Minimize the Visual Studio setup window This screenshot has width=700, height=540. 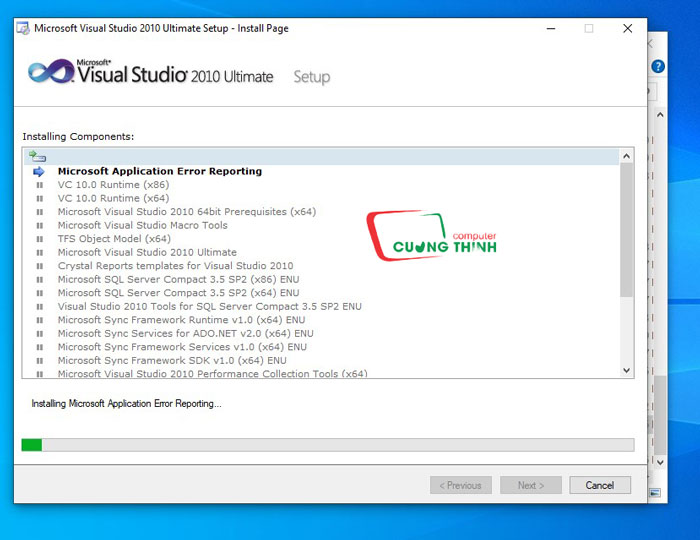(551, 29)
